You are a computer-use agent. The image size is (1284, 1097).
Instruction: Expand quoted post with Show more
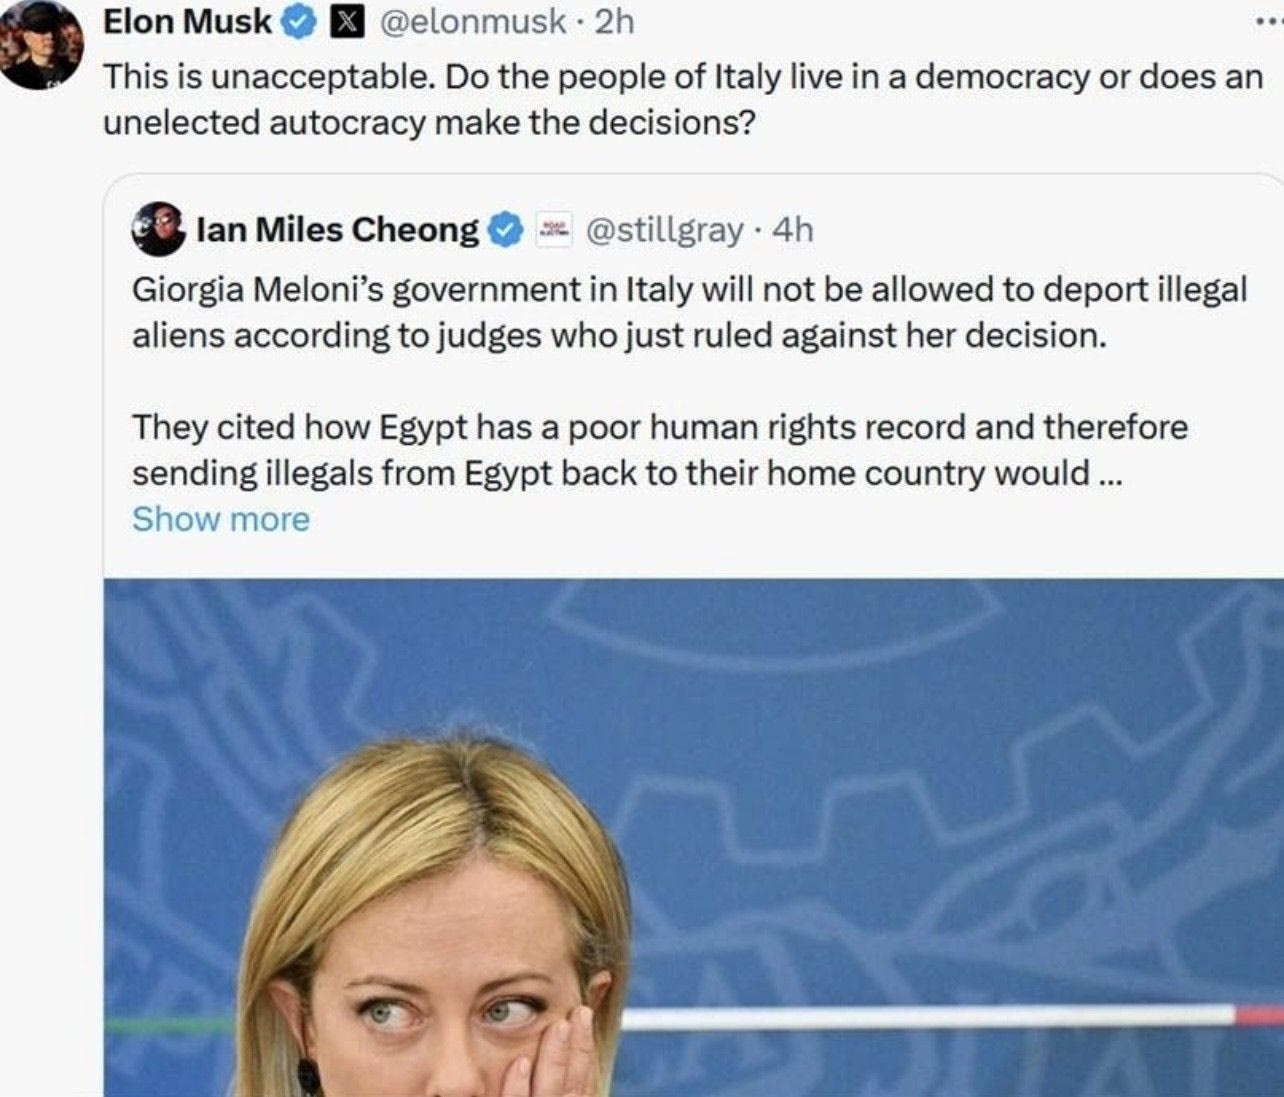[221, 519]
